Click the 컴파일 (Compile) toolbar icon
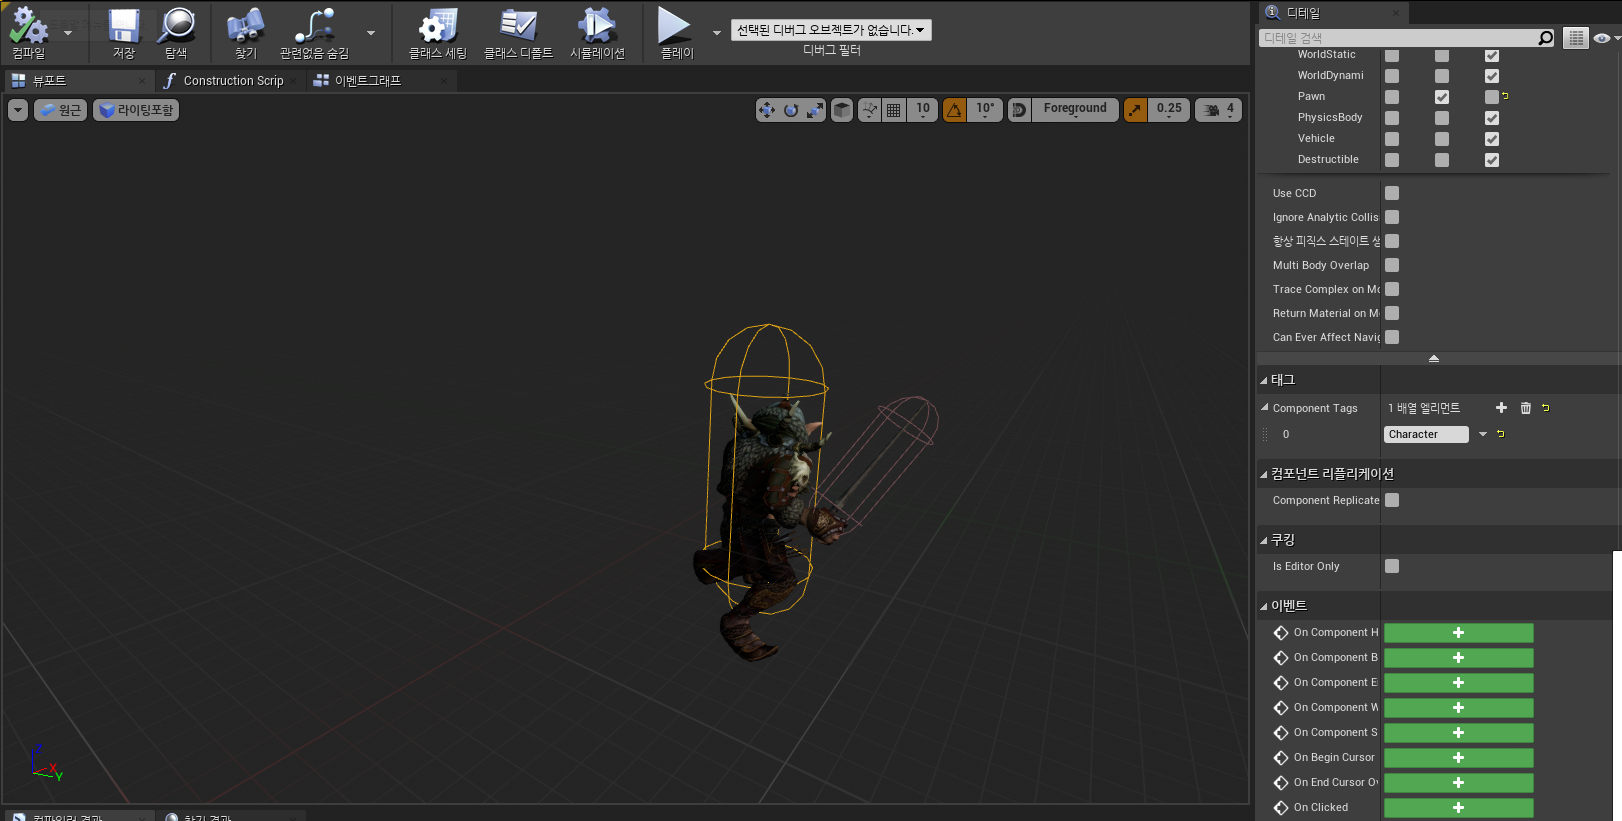1622x821 pixels. click(28, 27)
